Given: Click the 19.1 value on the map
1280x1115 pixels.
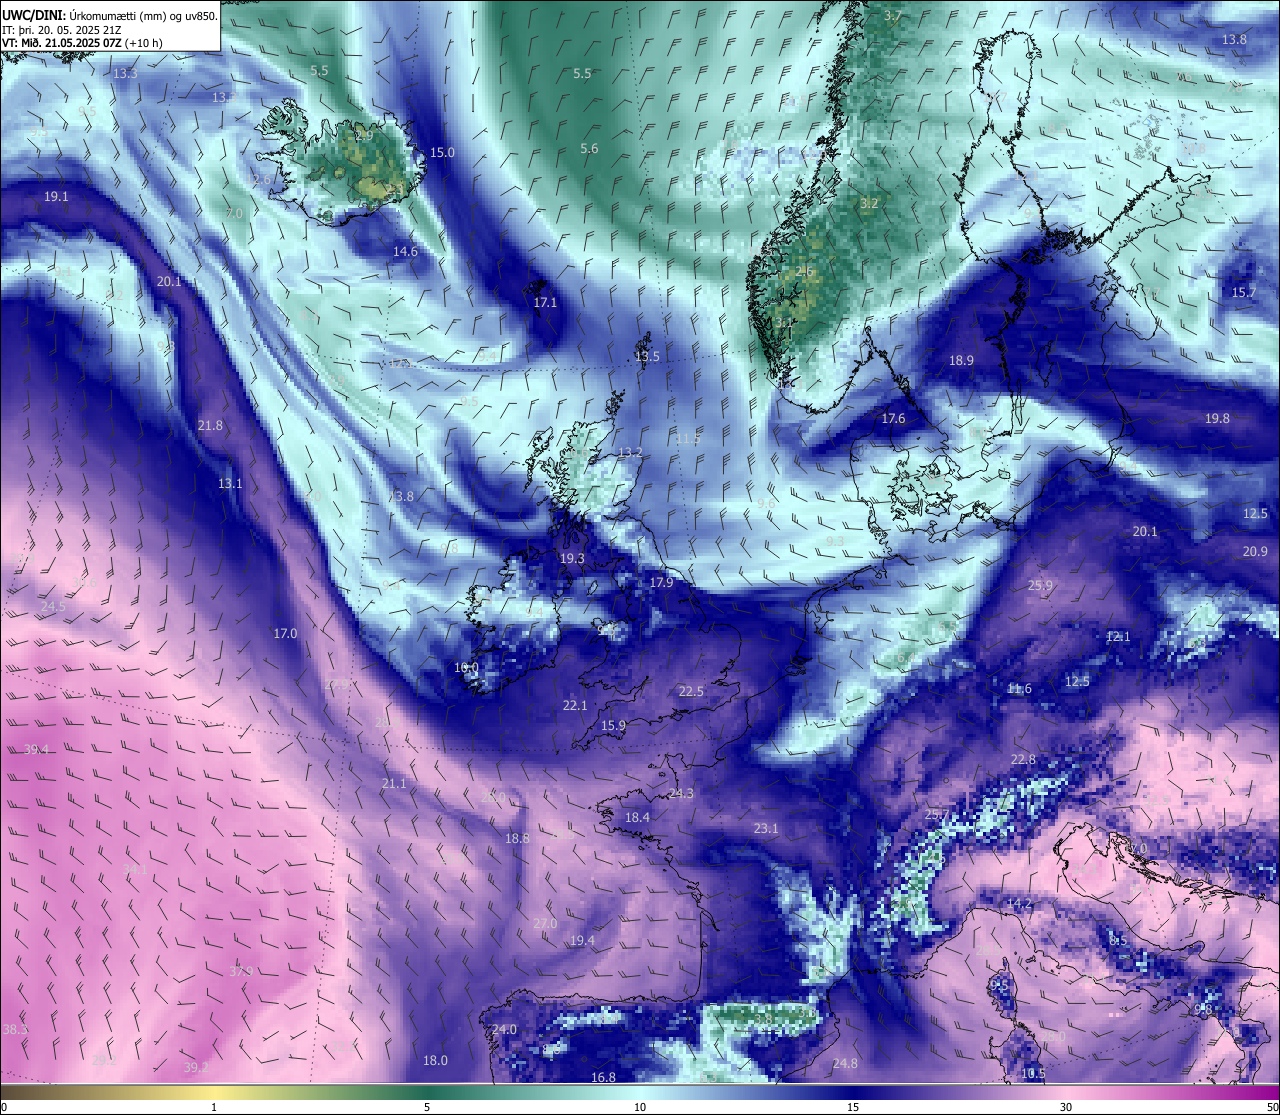Looking at the screenshot, I should coord(56,197).
